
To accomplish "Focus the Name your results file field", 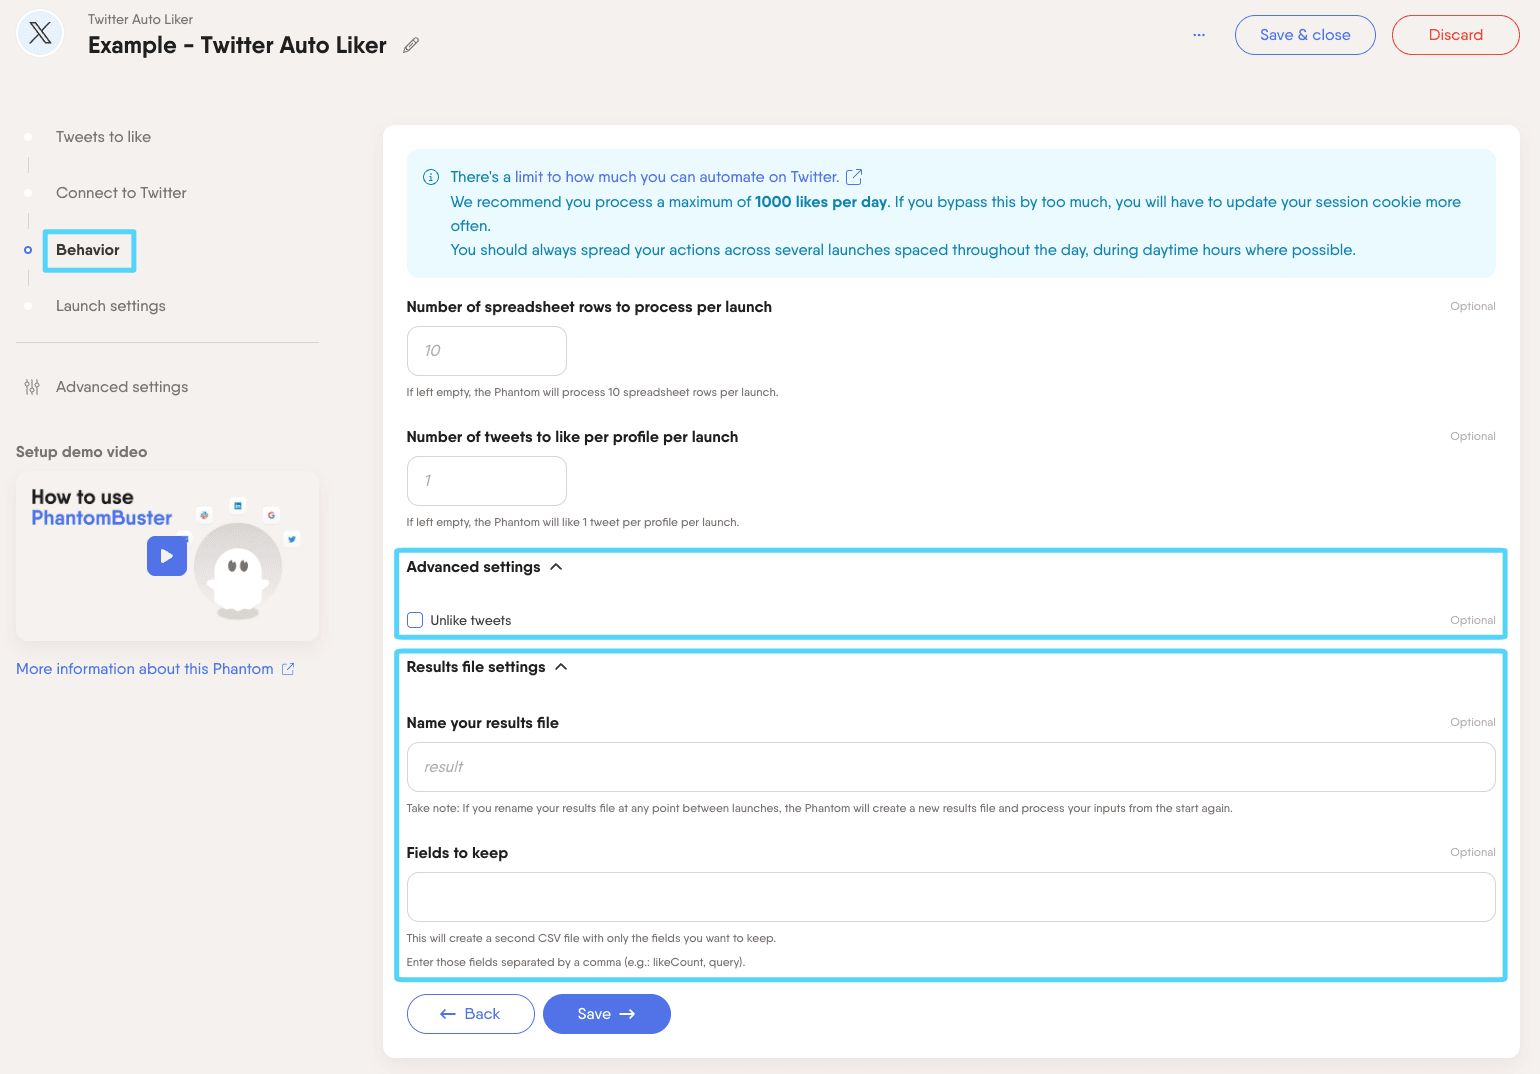I will (x=951, y=767).
